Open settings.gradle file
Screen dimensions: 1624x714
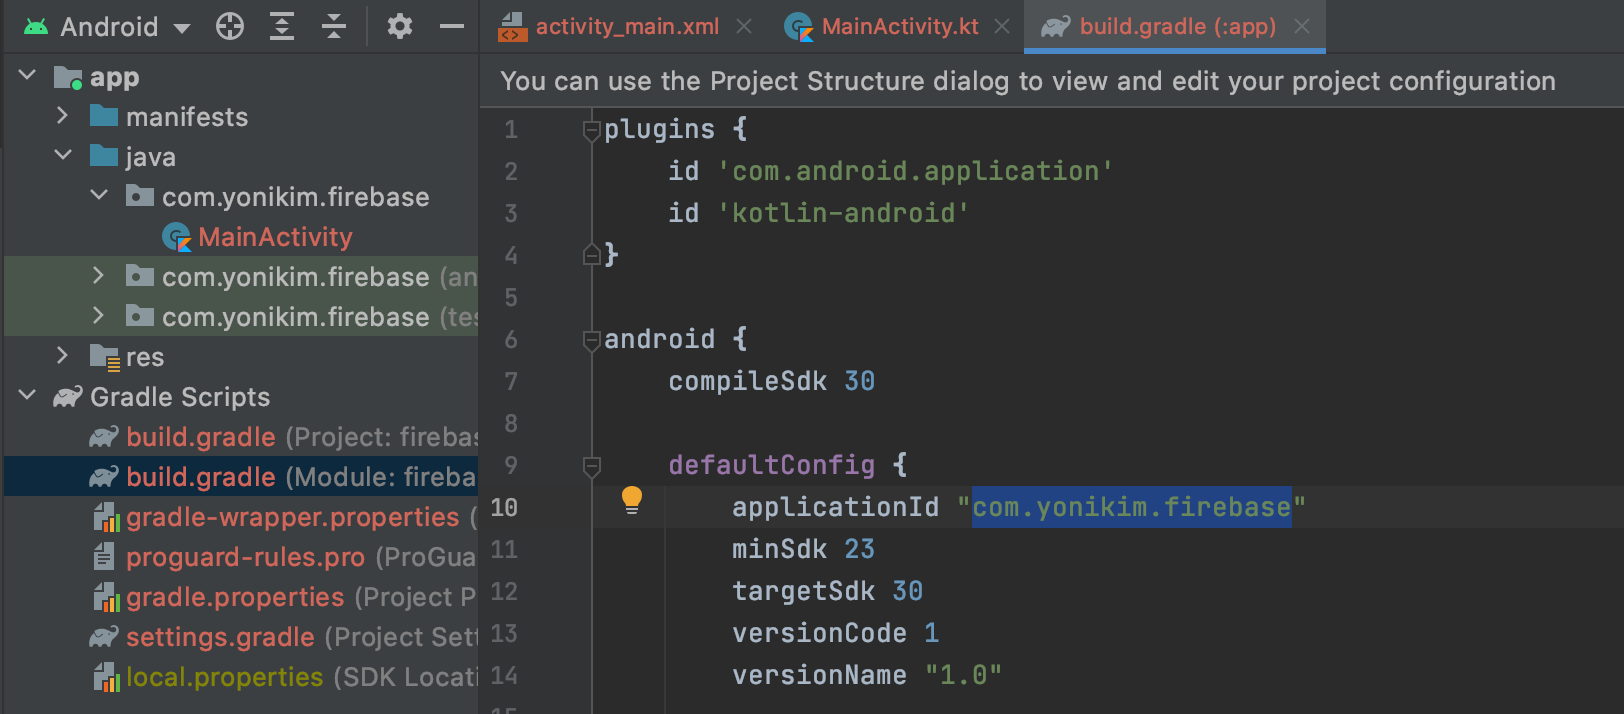(220, 637)
